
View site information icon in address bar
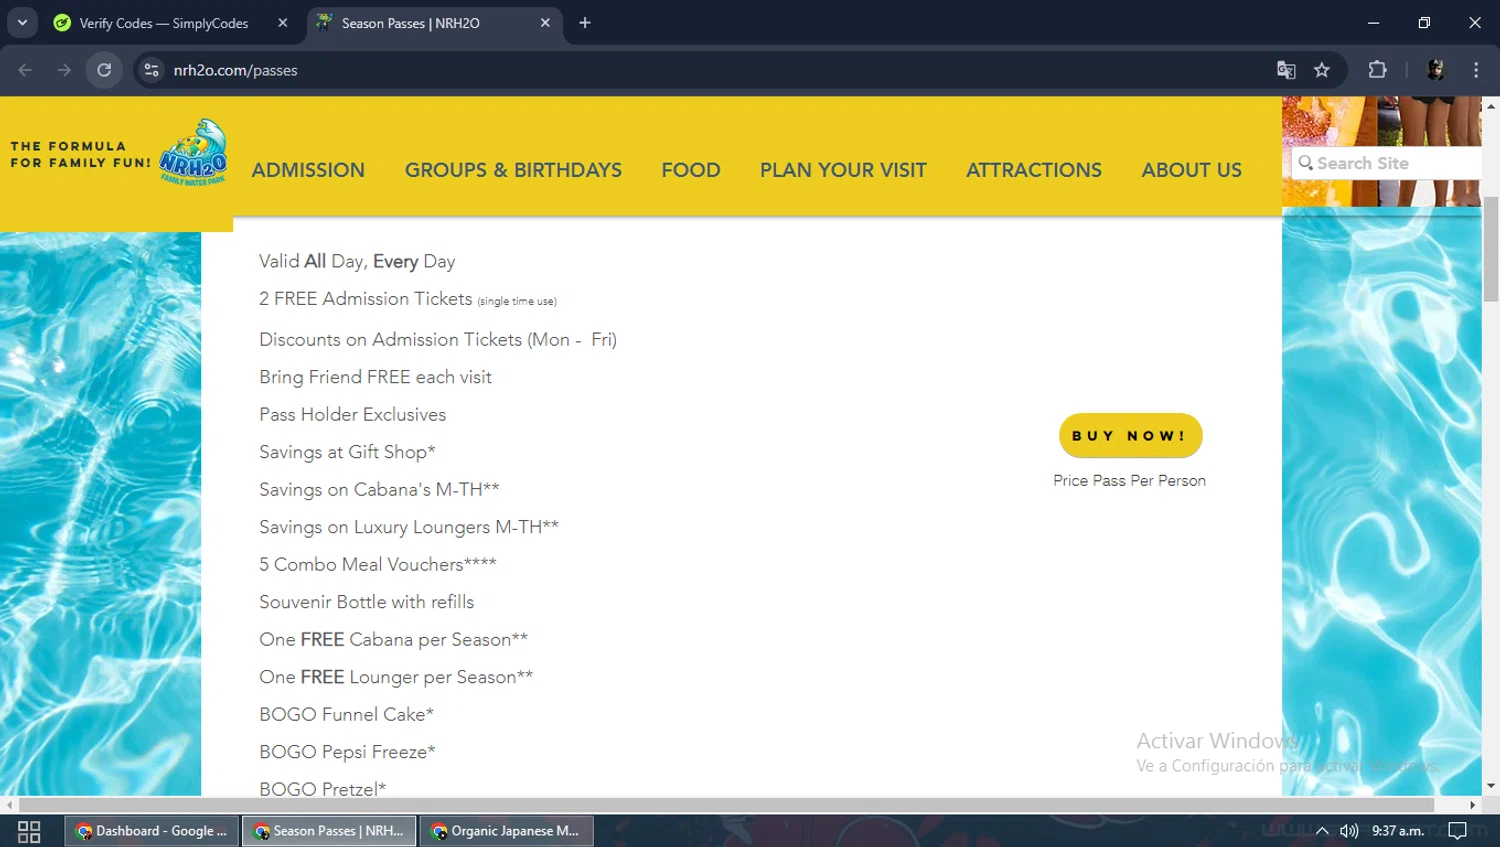click(152, 70)
